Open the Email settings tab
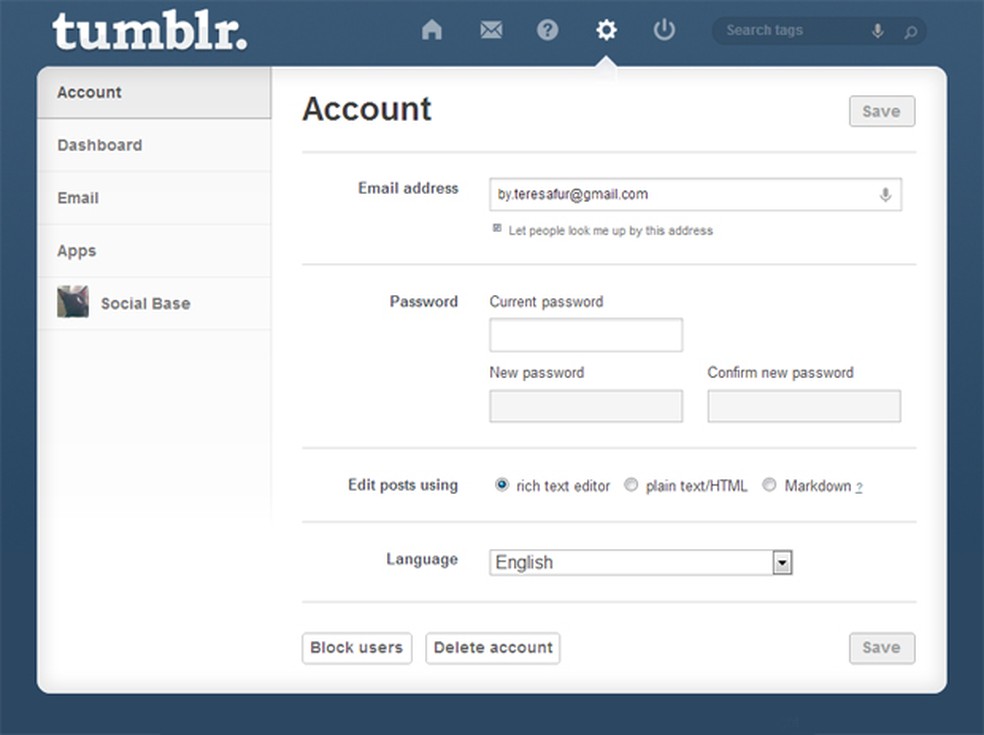The height and width of the screenshot is (735, 984). tap(78, 198)
